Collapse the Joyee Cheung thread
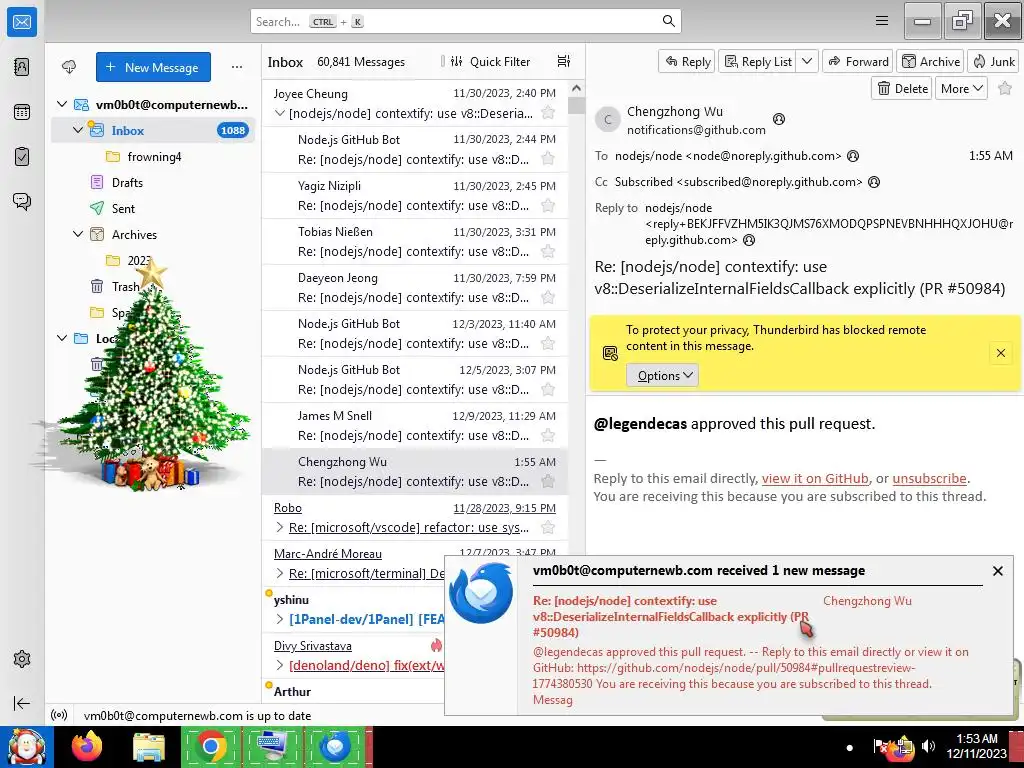 click(280, 113)
